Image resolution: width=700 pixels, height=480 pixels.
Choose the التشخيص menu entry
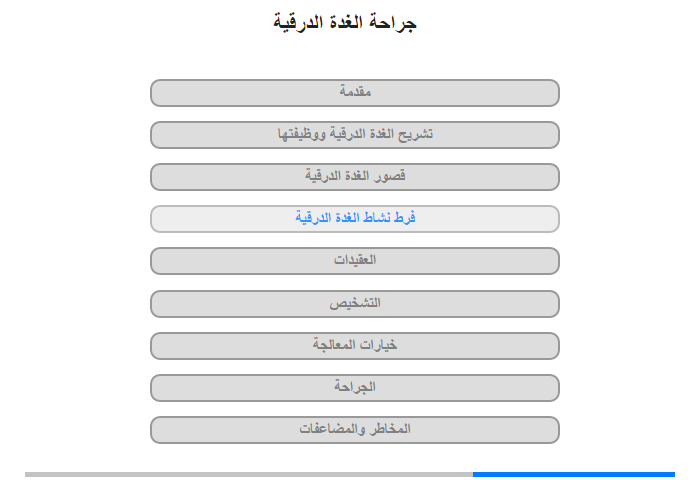[354, 304]
